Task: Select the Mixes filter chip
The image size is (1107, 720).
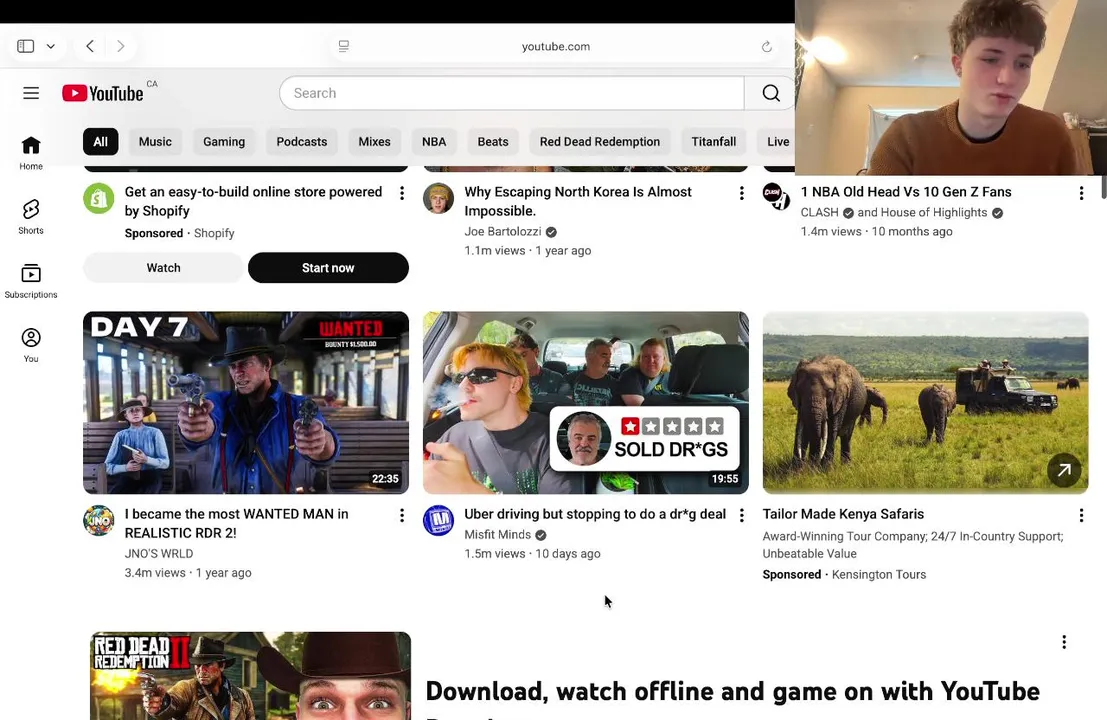Action: pyautogui.click(x=374, y=142)
